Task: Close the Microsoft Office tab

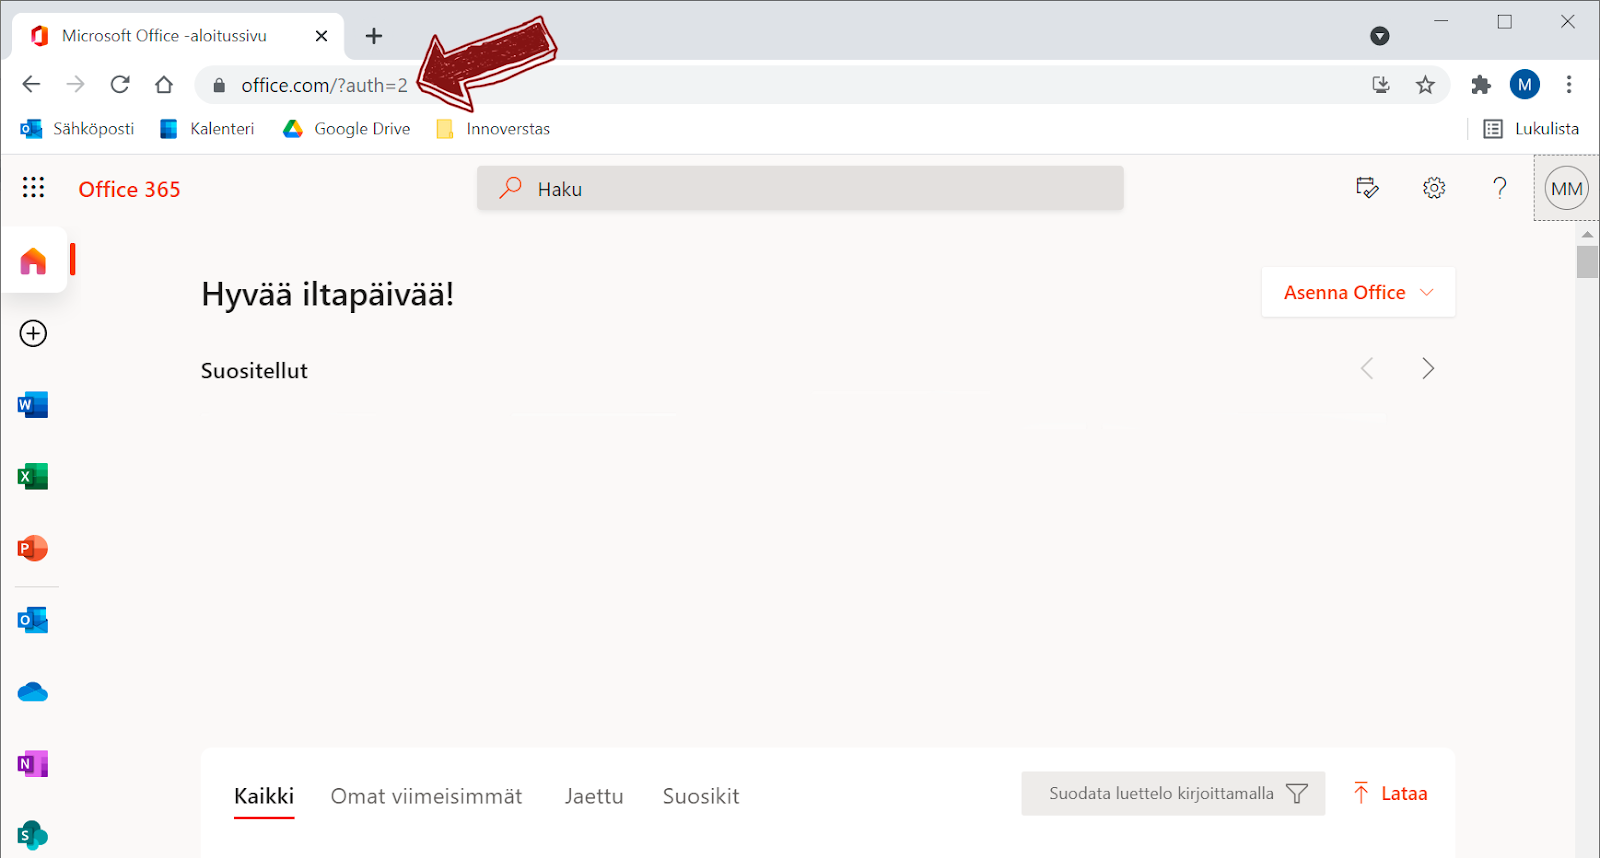Action: click(321, 36)
